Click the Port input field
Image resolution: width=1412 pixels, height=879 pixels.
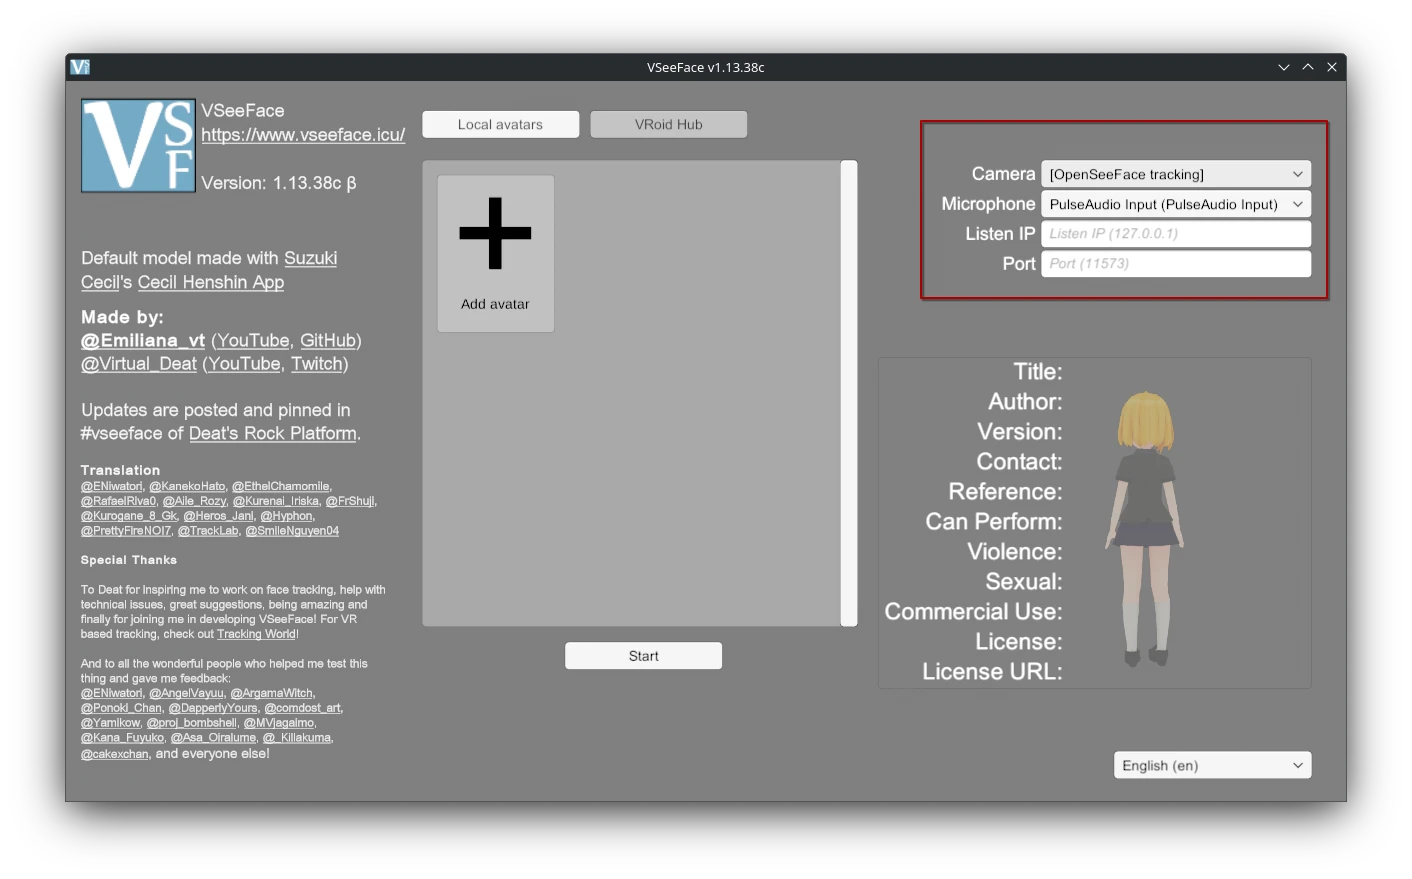click(1176, 263)
